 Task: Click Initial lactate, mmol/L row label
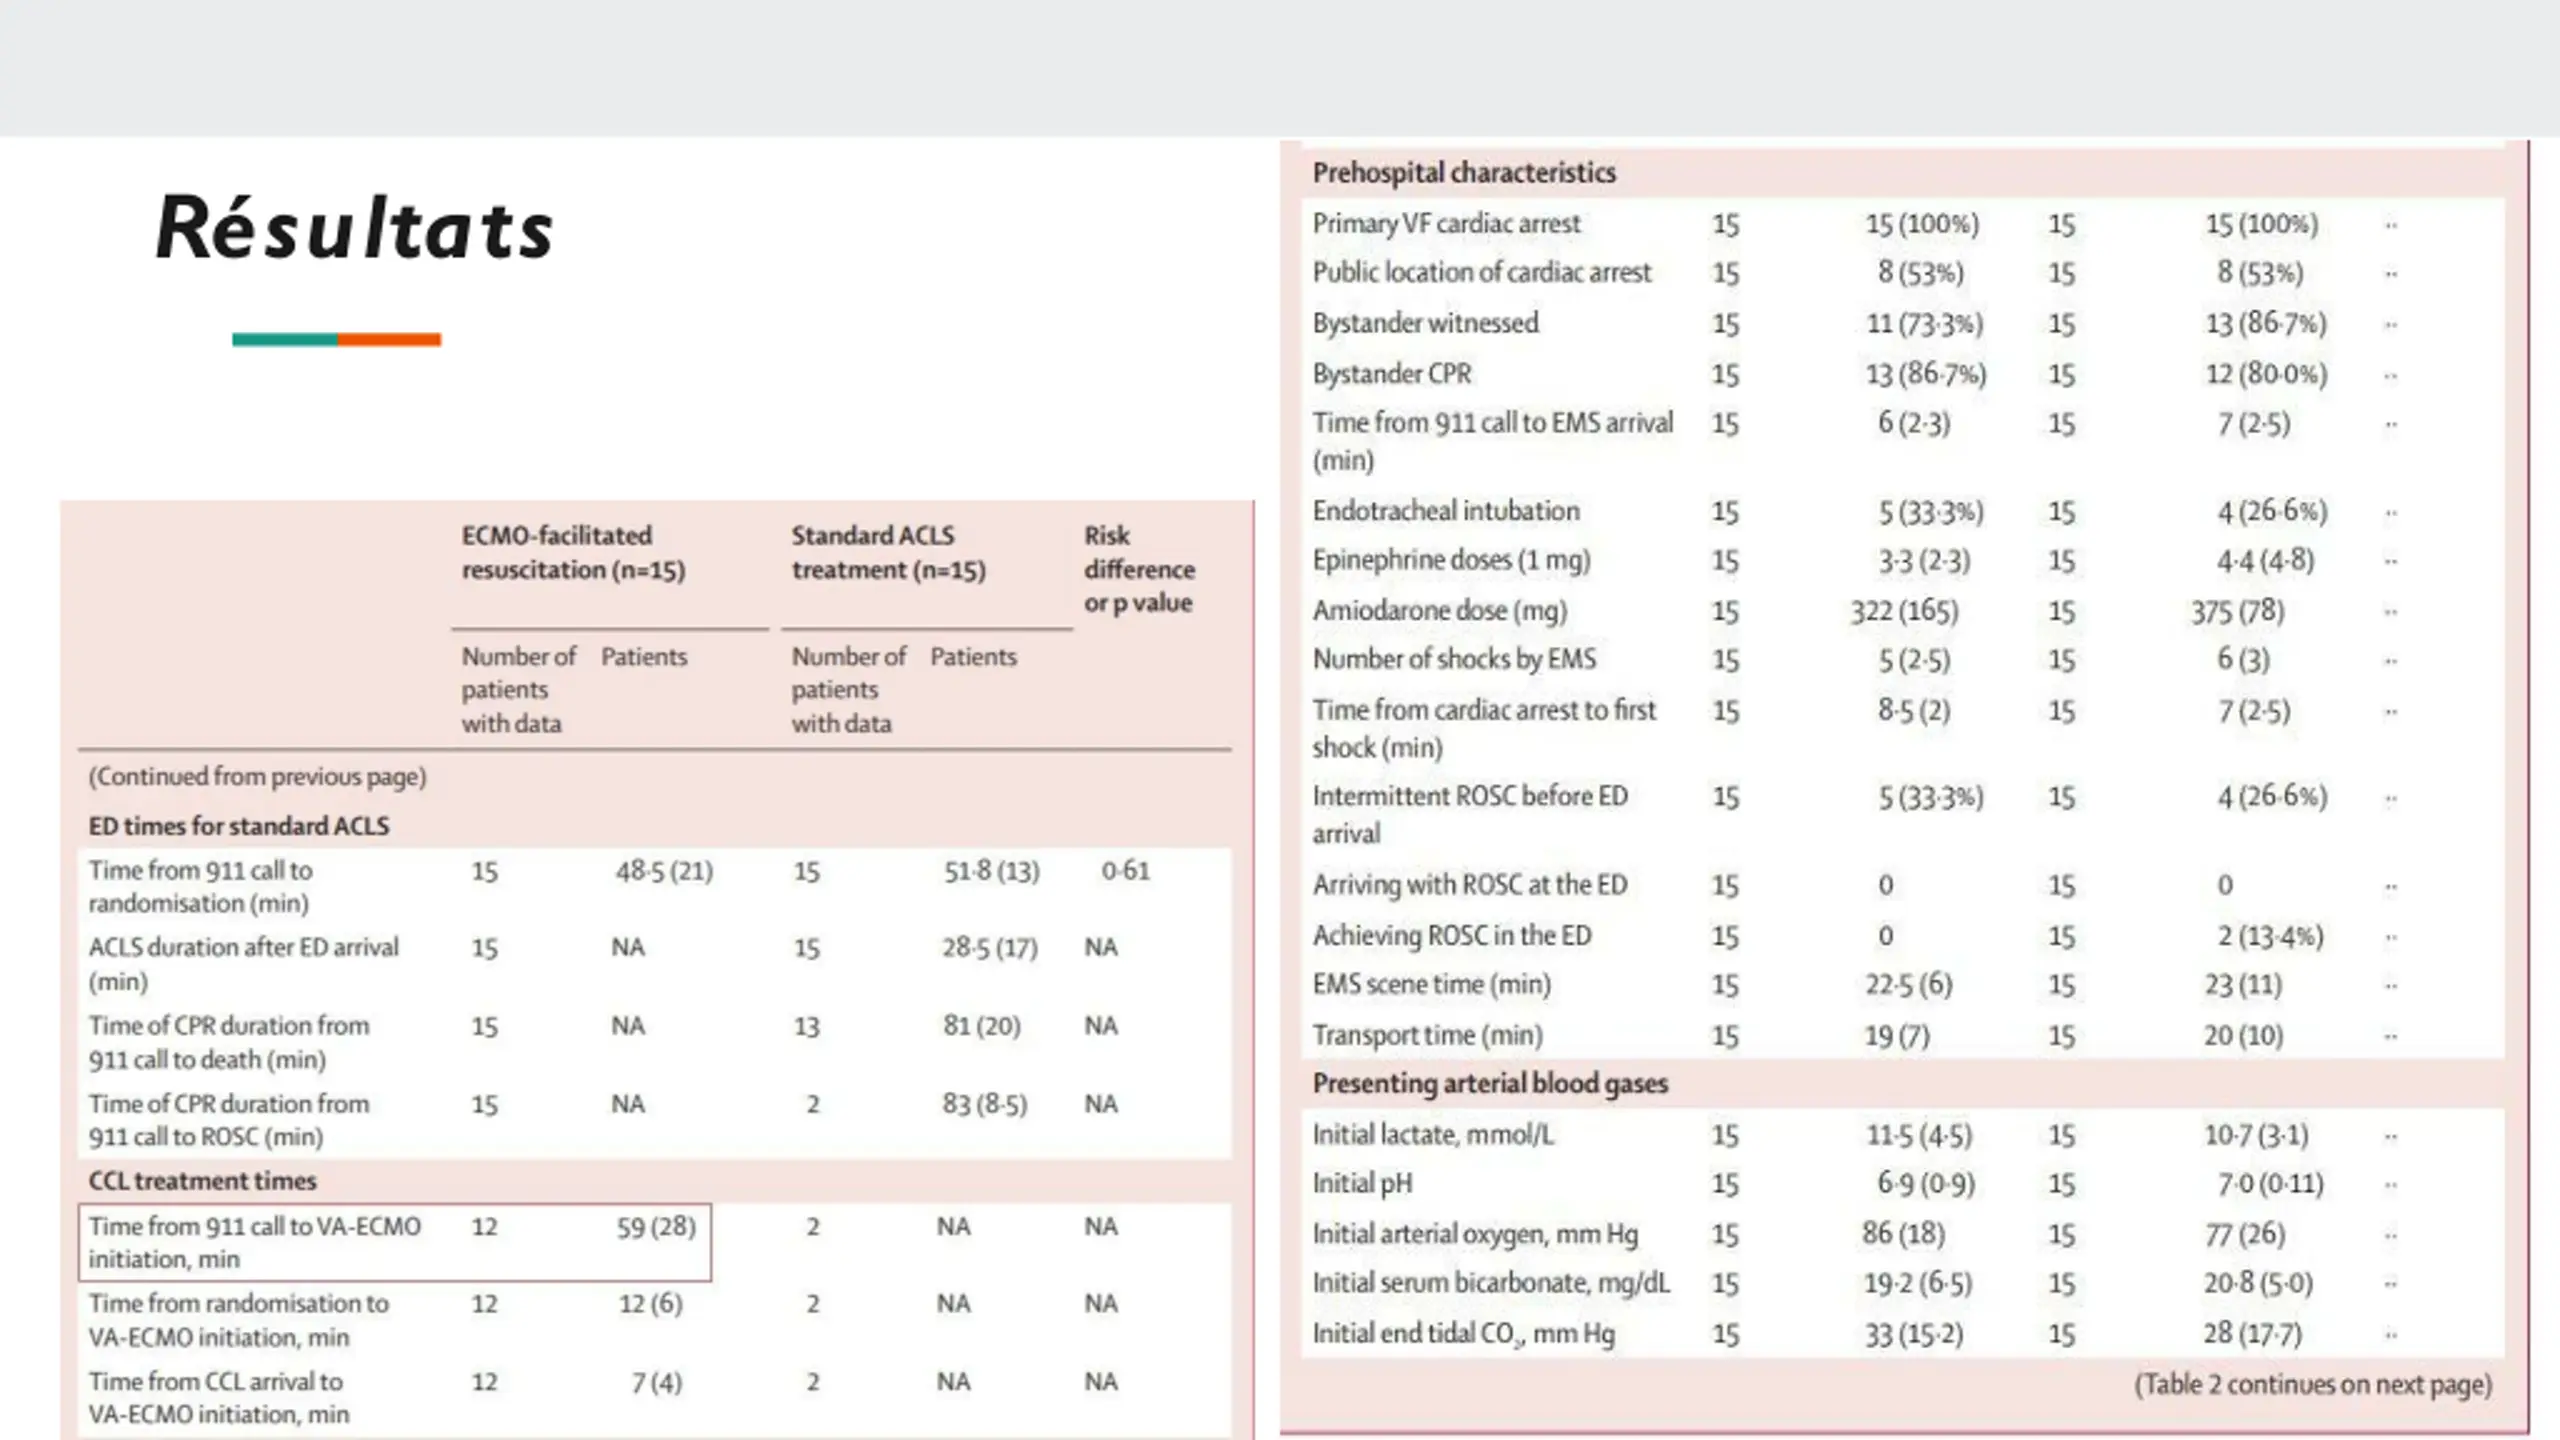[x=1433, y=1135]
